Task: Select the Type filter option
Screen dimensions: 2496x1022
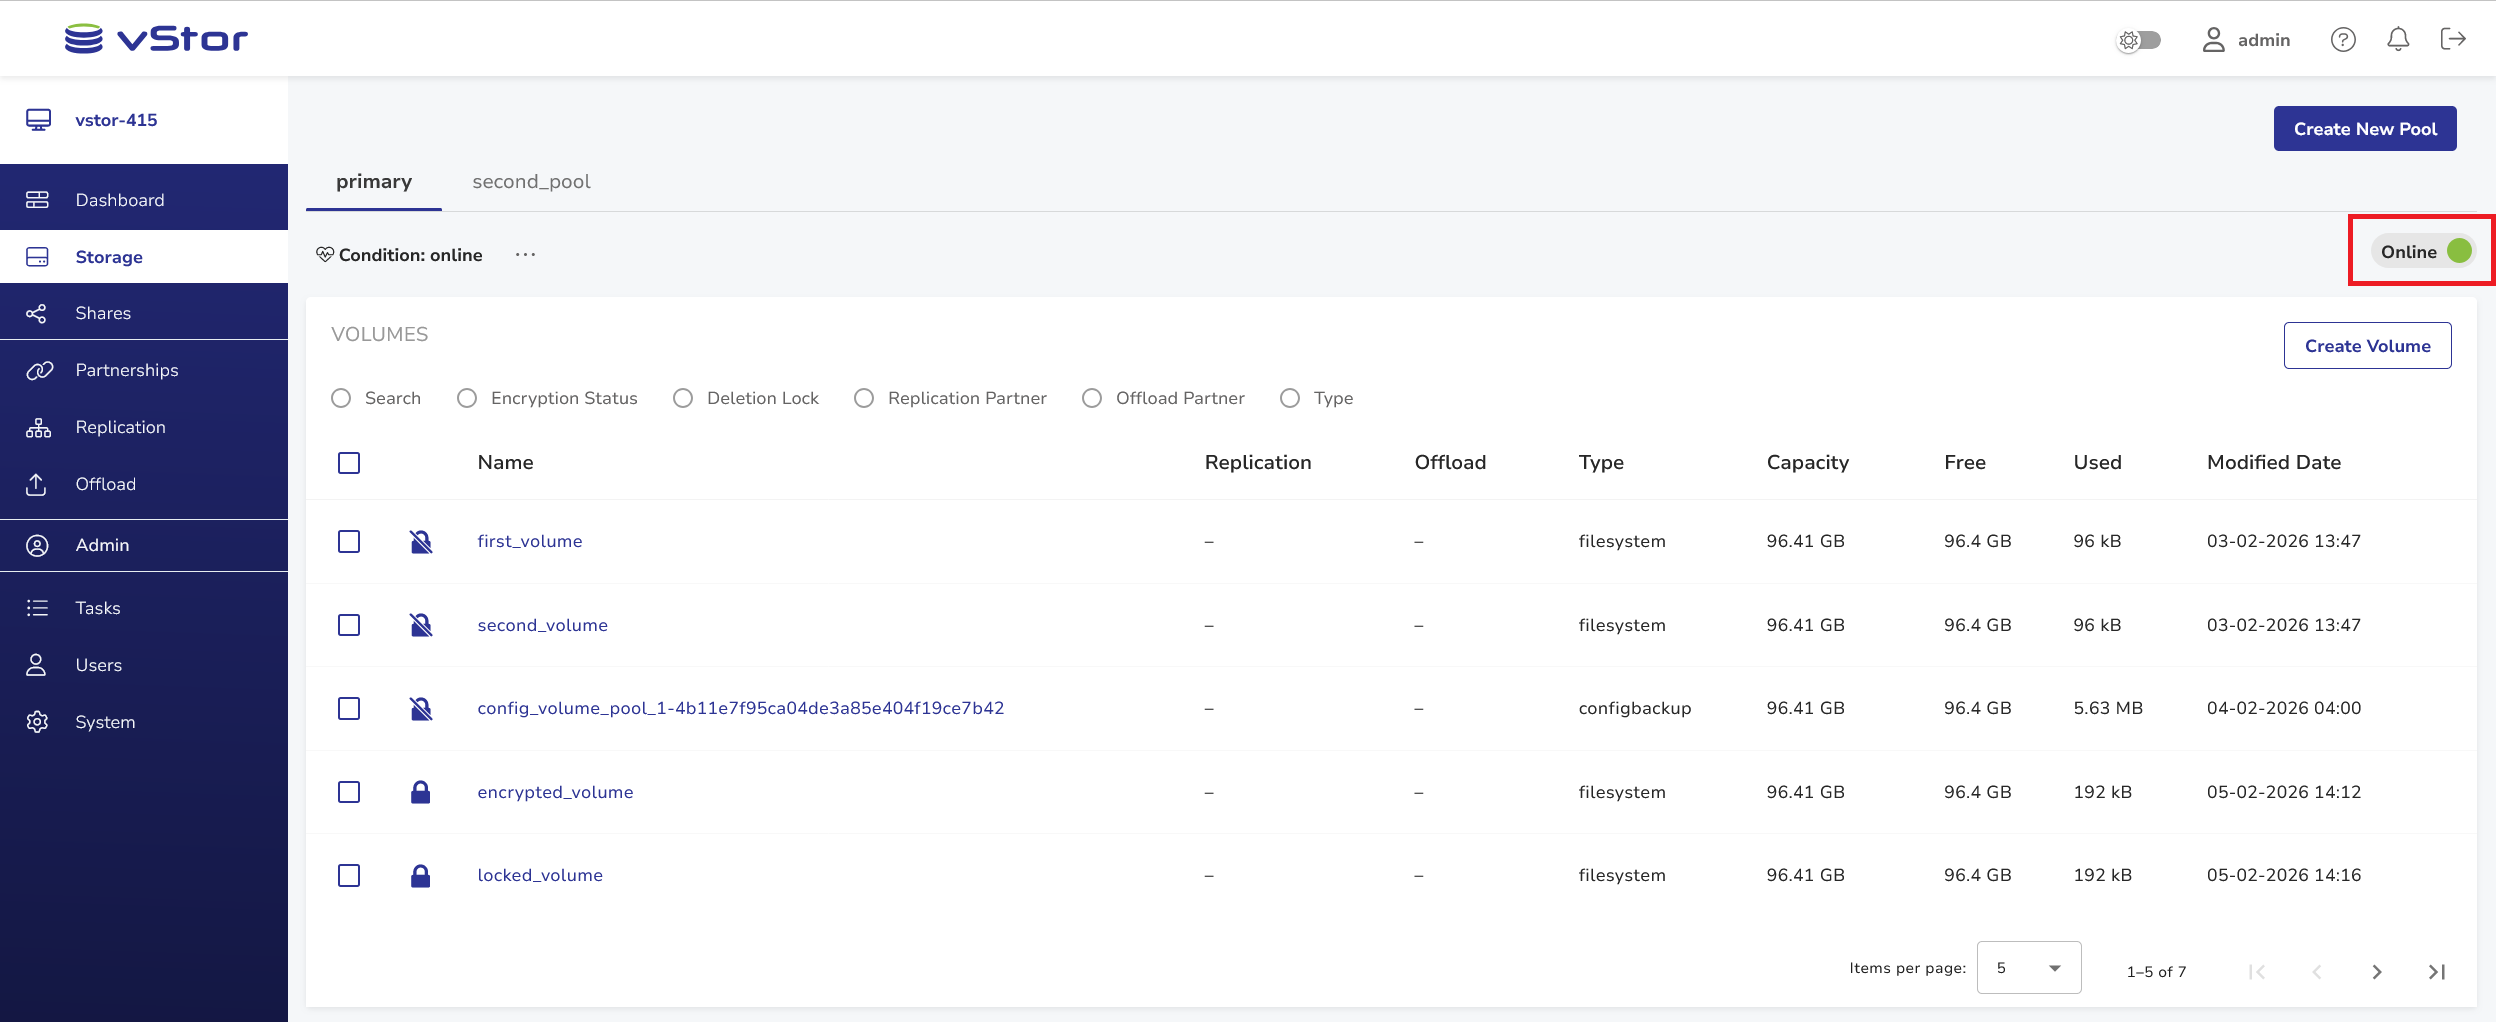Action: click(1290, 398)
